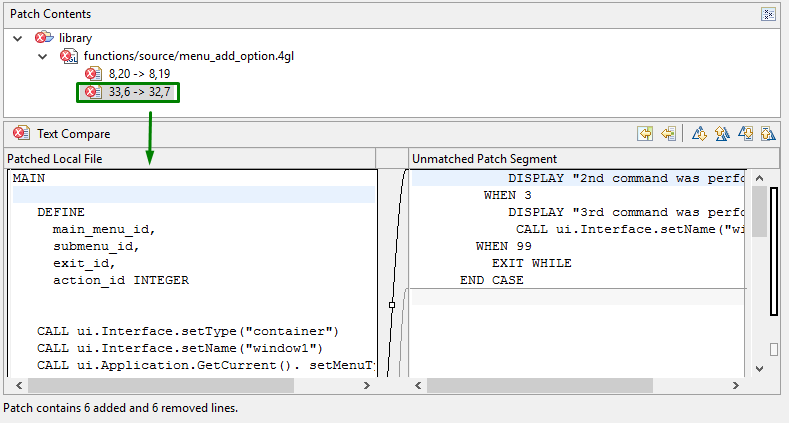Click the small square handle on the center connector
789x423 pixels.
coord(392,304)
